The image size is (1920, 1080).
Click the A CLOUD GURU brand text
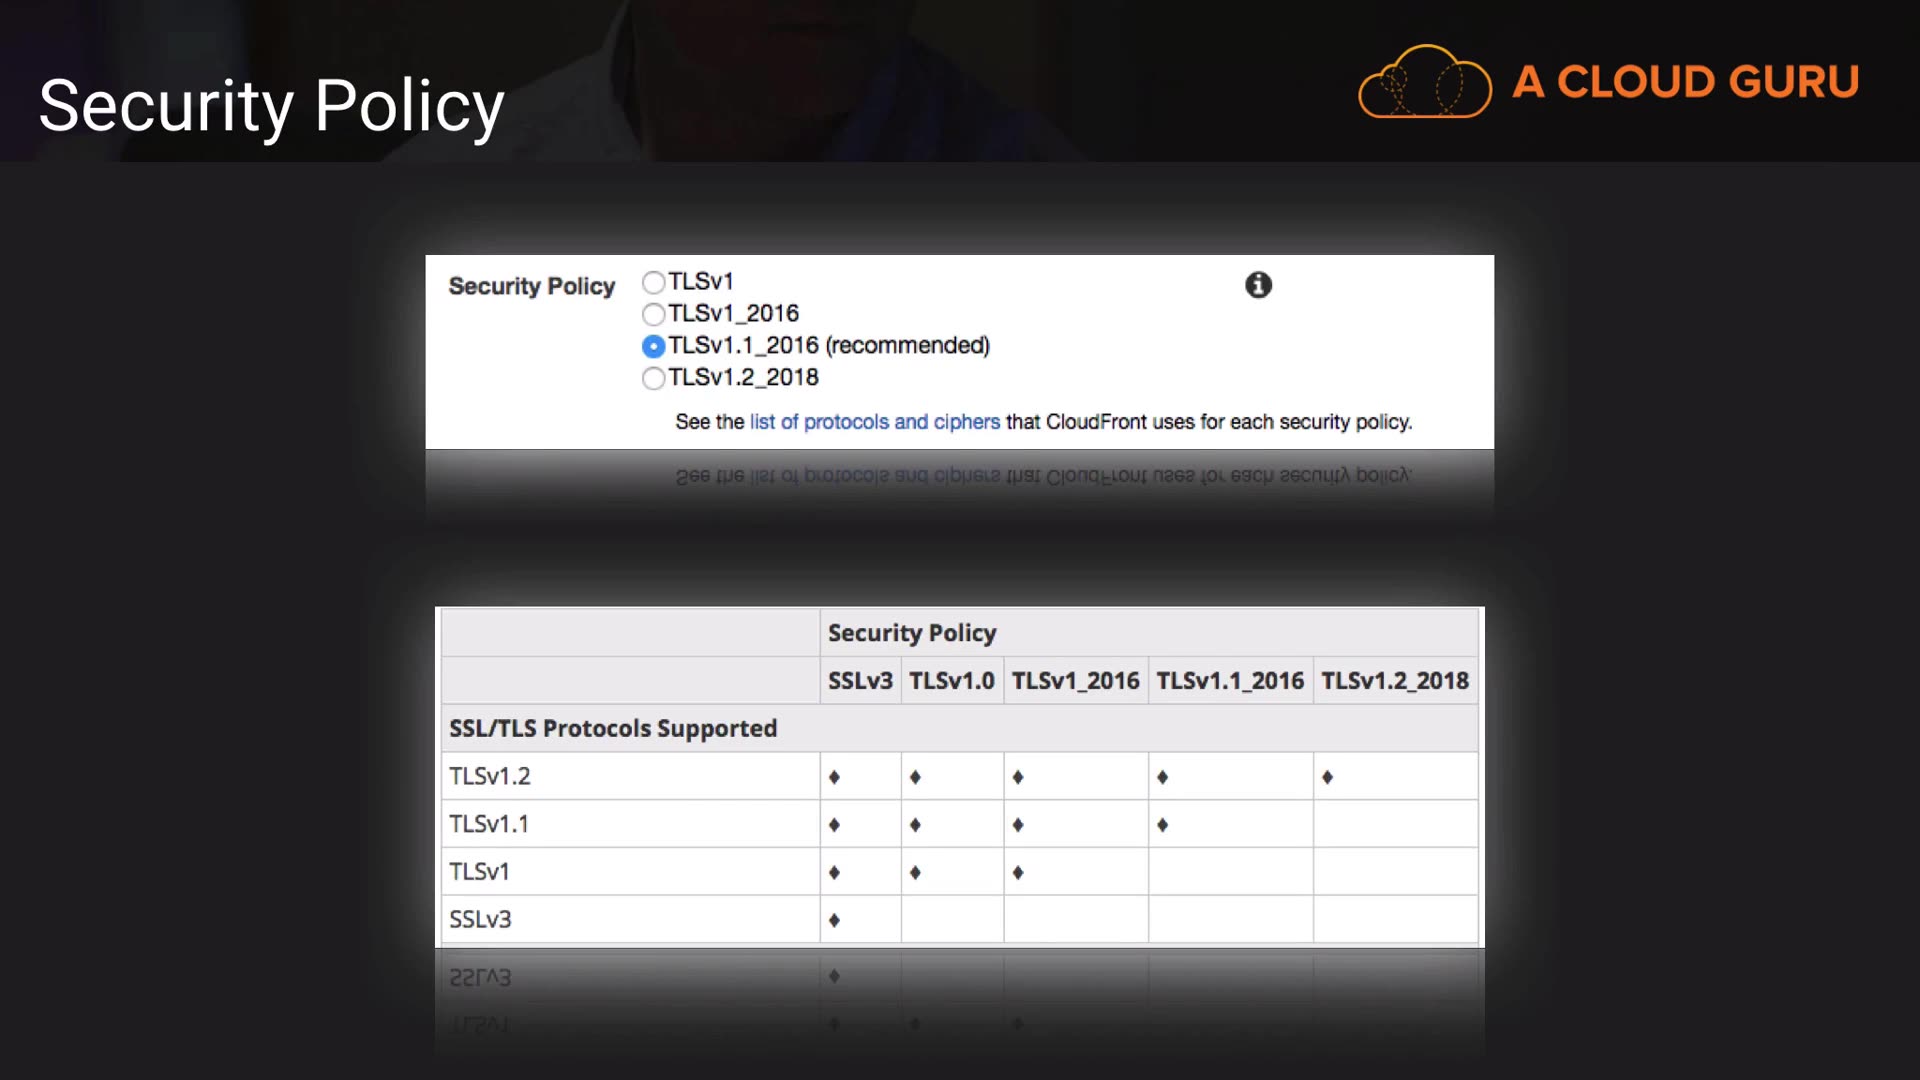(1685, 82)
